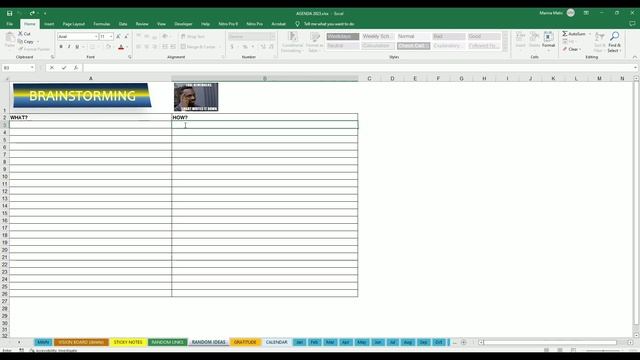Click the Delete cells icon
The image size is (640, 360).
[x=534, y=37]
